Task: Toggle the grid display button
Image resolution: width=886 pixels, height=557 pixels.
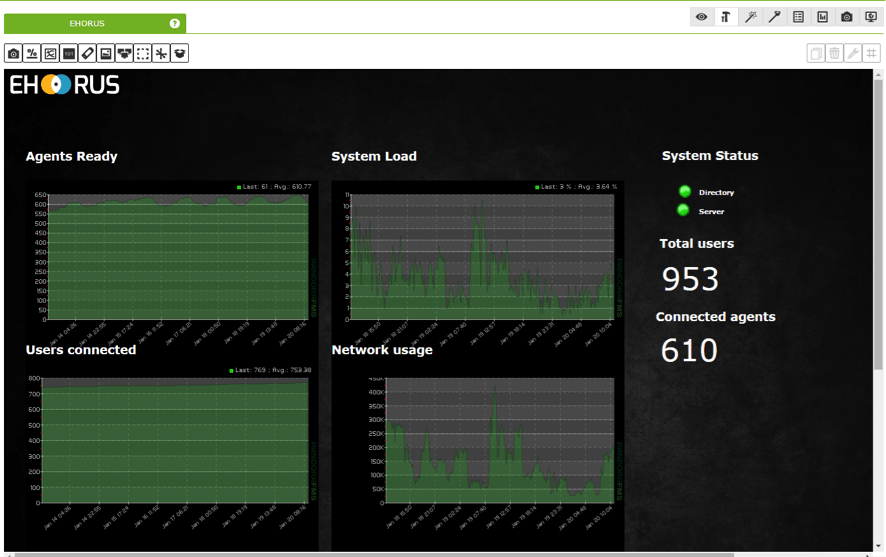Action: pyautogui.click(x=872, y=54)
